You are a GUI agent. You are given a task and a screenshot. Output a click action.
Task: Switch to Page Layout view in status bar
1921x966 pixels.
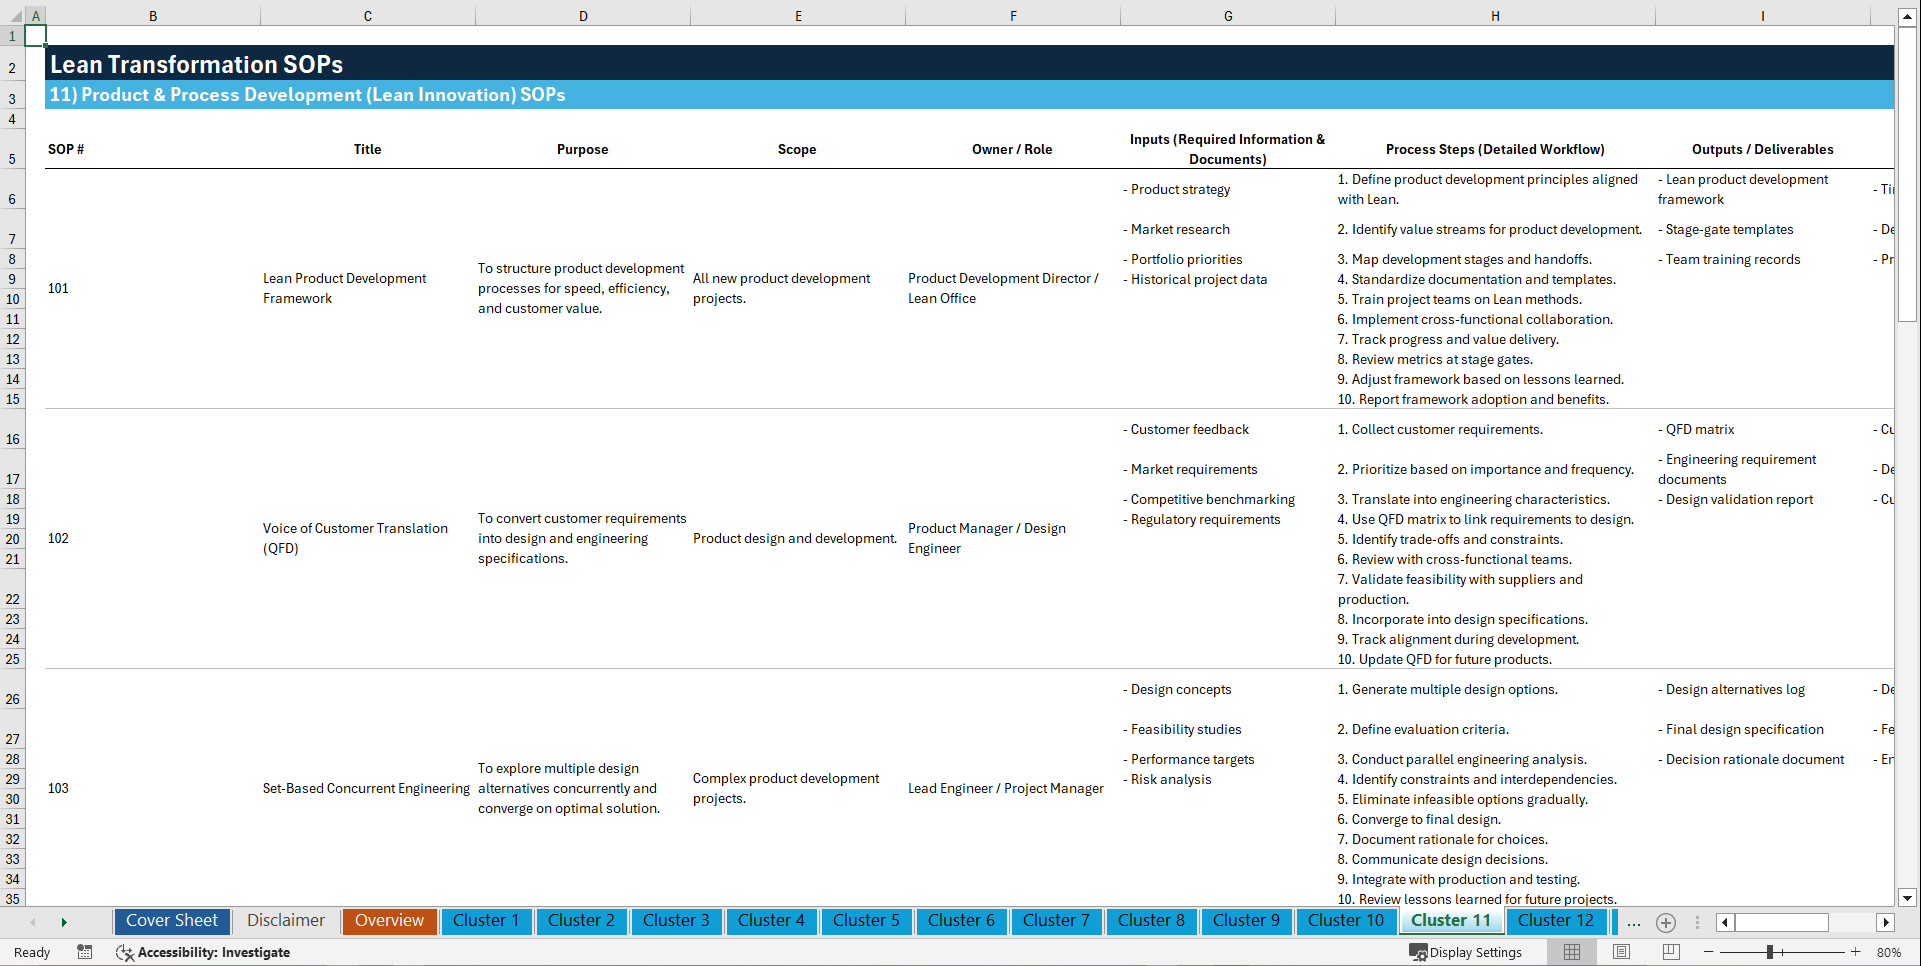1621,952
